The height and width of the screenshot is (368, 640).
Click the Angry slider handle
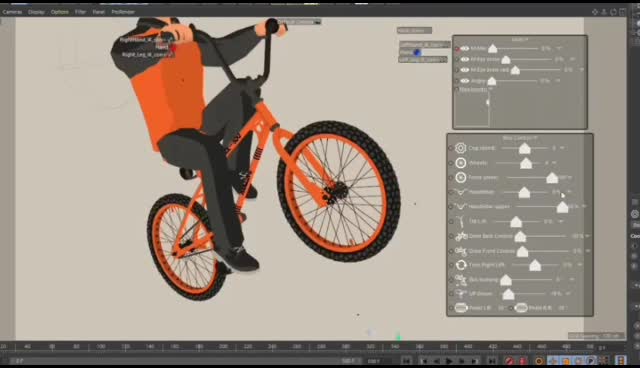click(x=492, y=81)
